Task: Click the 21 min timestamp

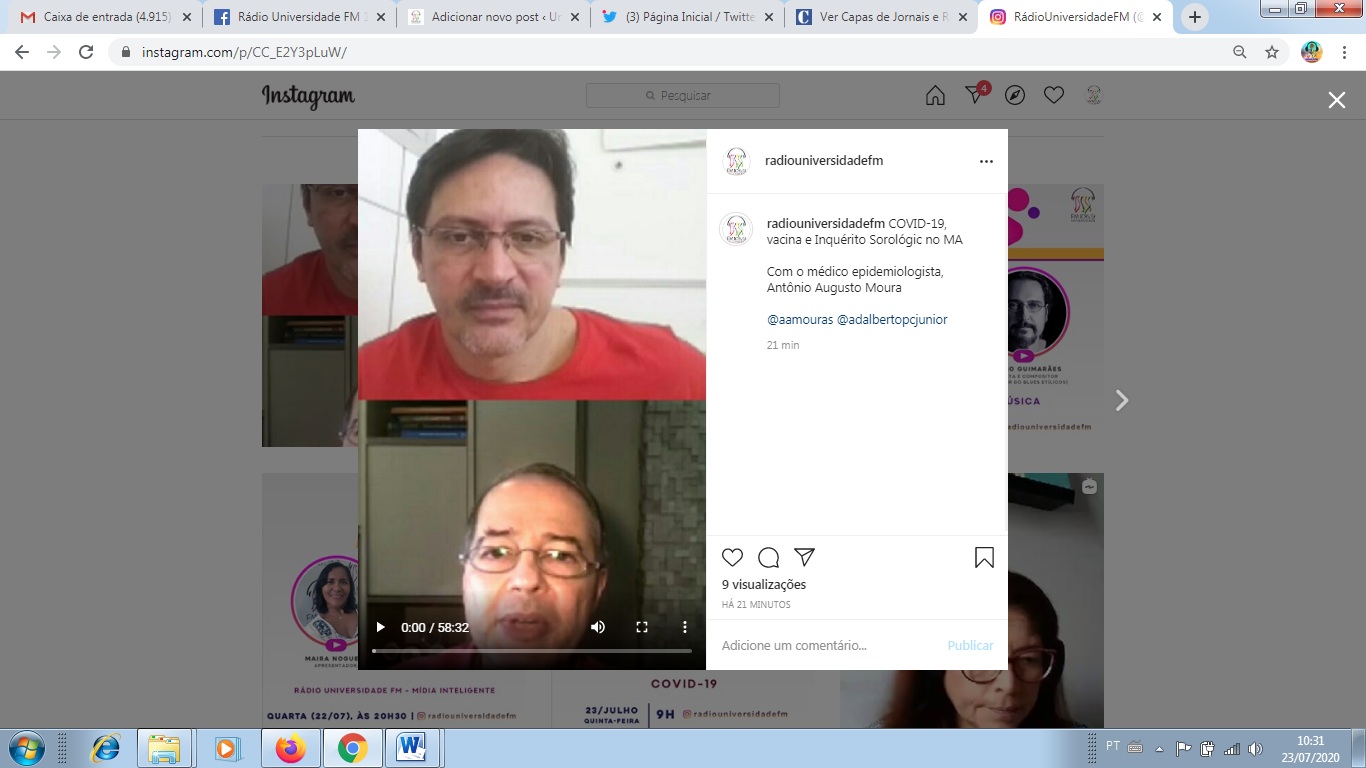Action: pos(783,345)
